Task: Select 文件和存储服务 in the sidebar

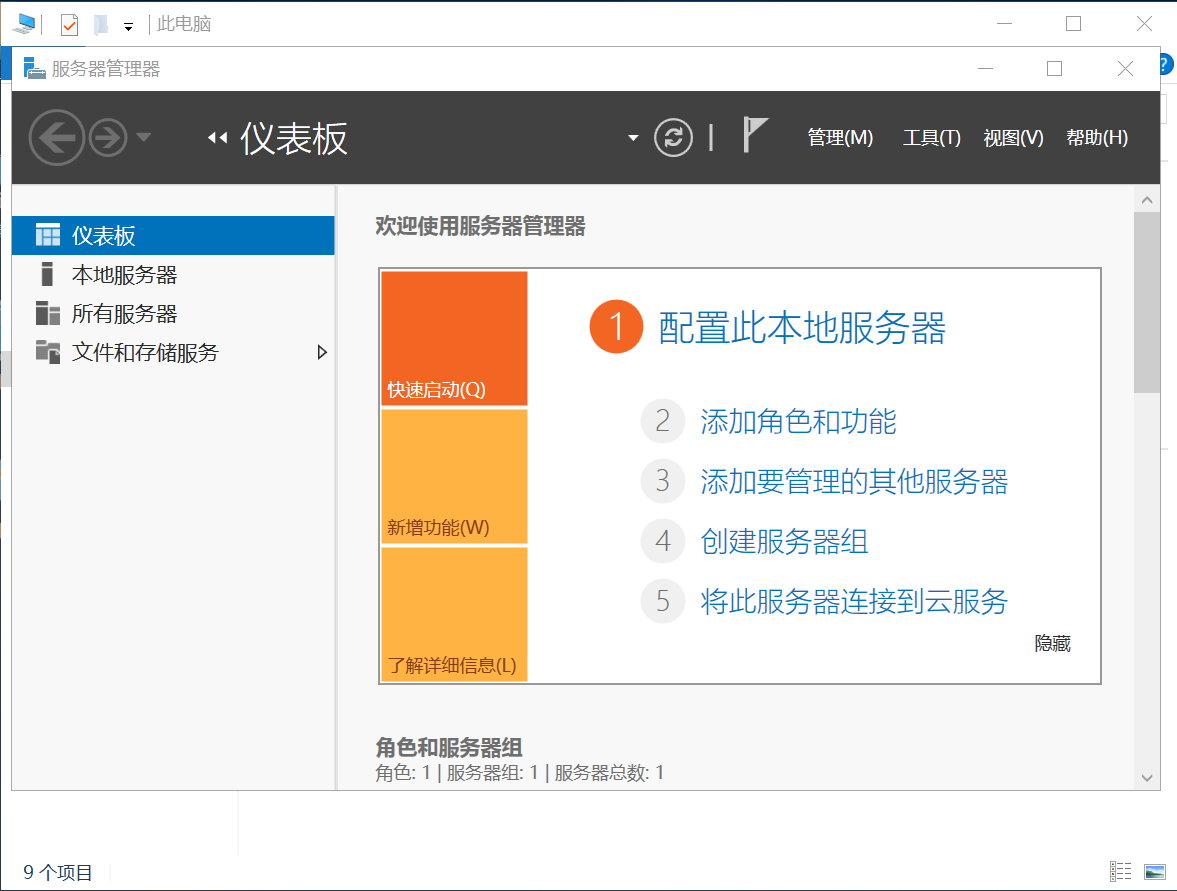Action: coord(173,352)
